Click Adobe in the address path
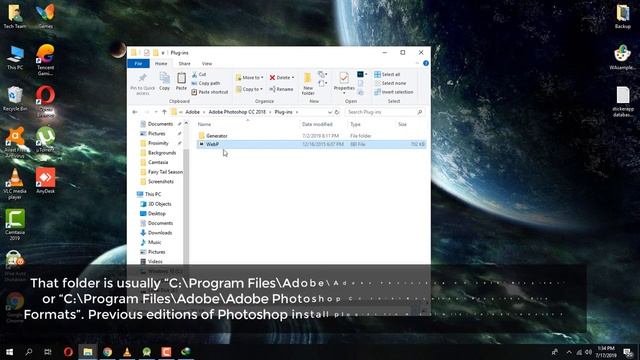The height and width of the screenshot is (360, 640). [x=193, y=112]
